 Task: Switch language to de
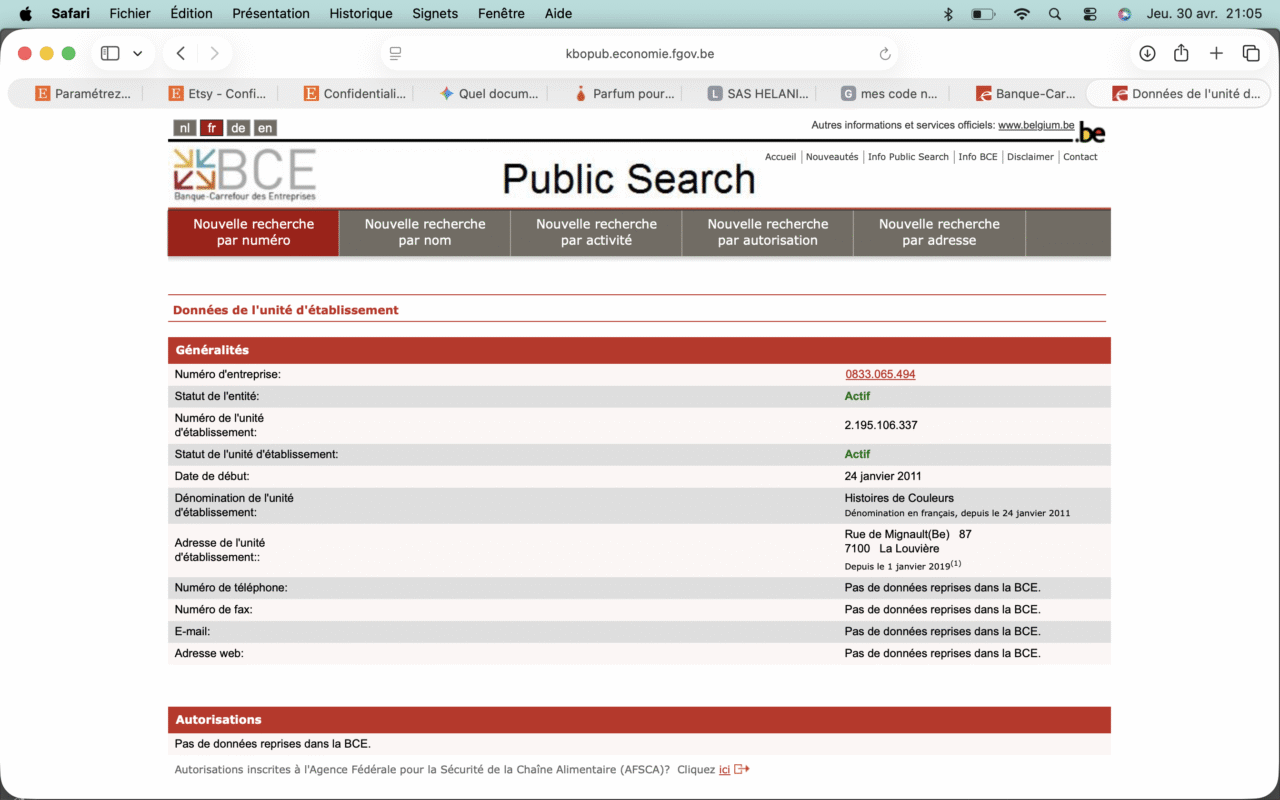[238, 128]
